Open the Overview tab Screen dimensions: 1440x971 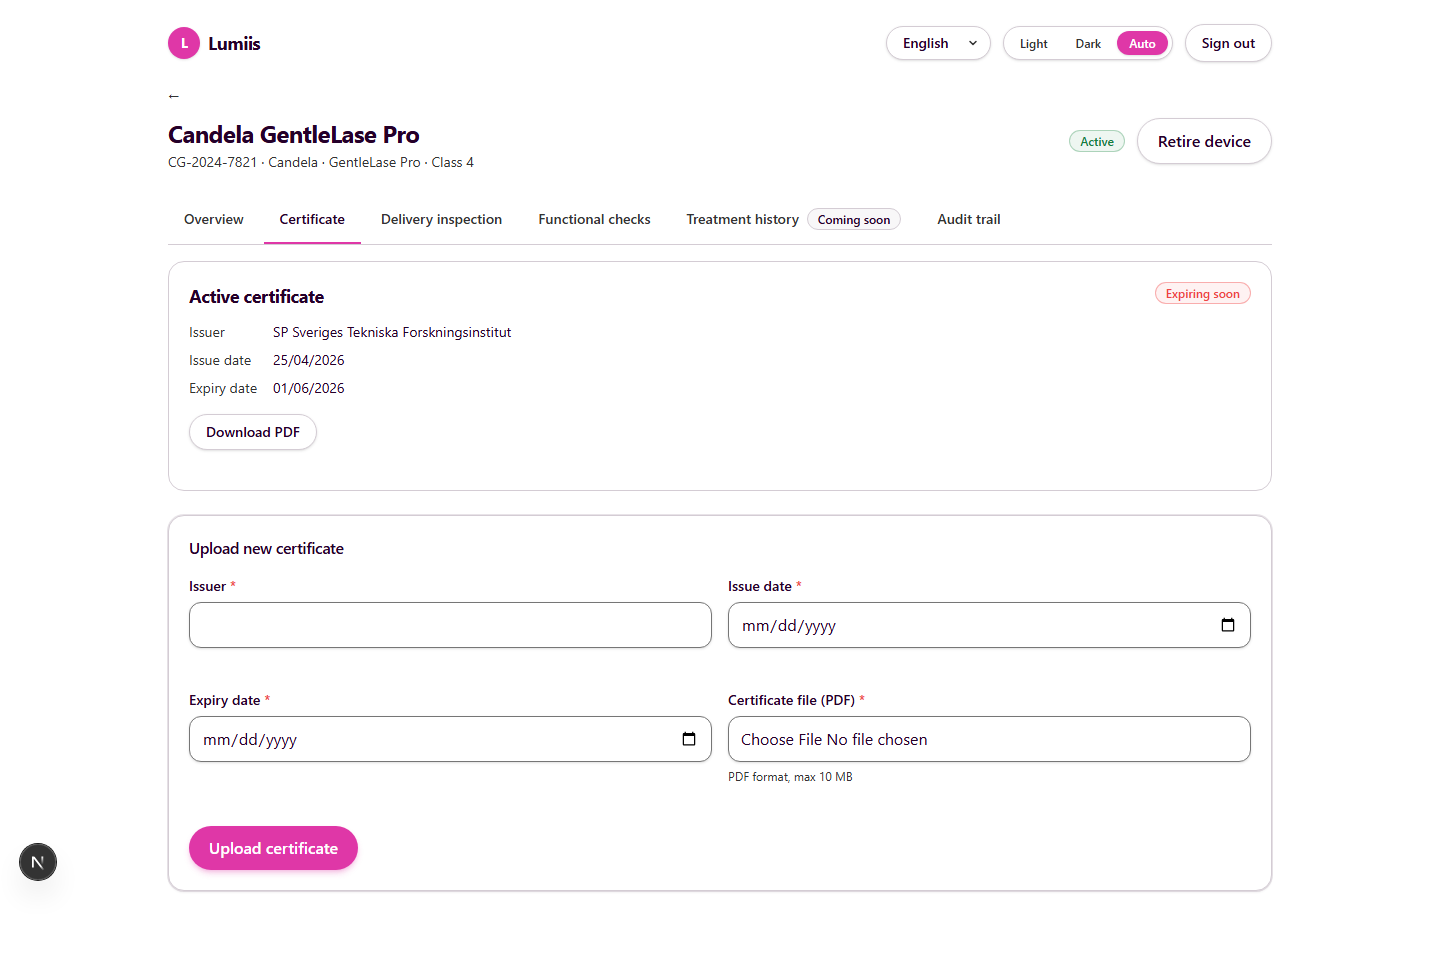pyautogui.click(x=214, y=219)
